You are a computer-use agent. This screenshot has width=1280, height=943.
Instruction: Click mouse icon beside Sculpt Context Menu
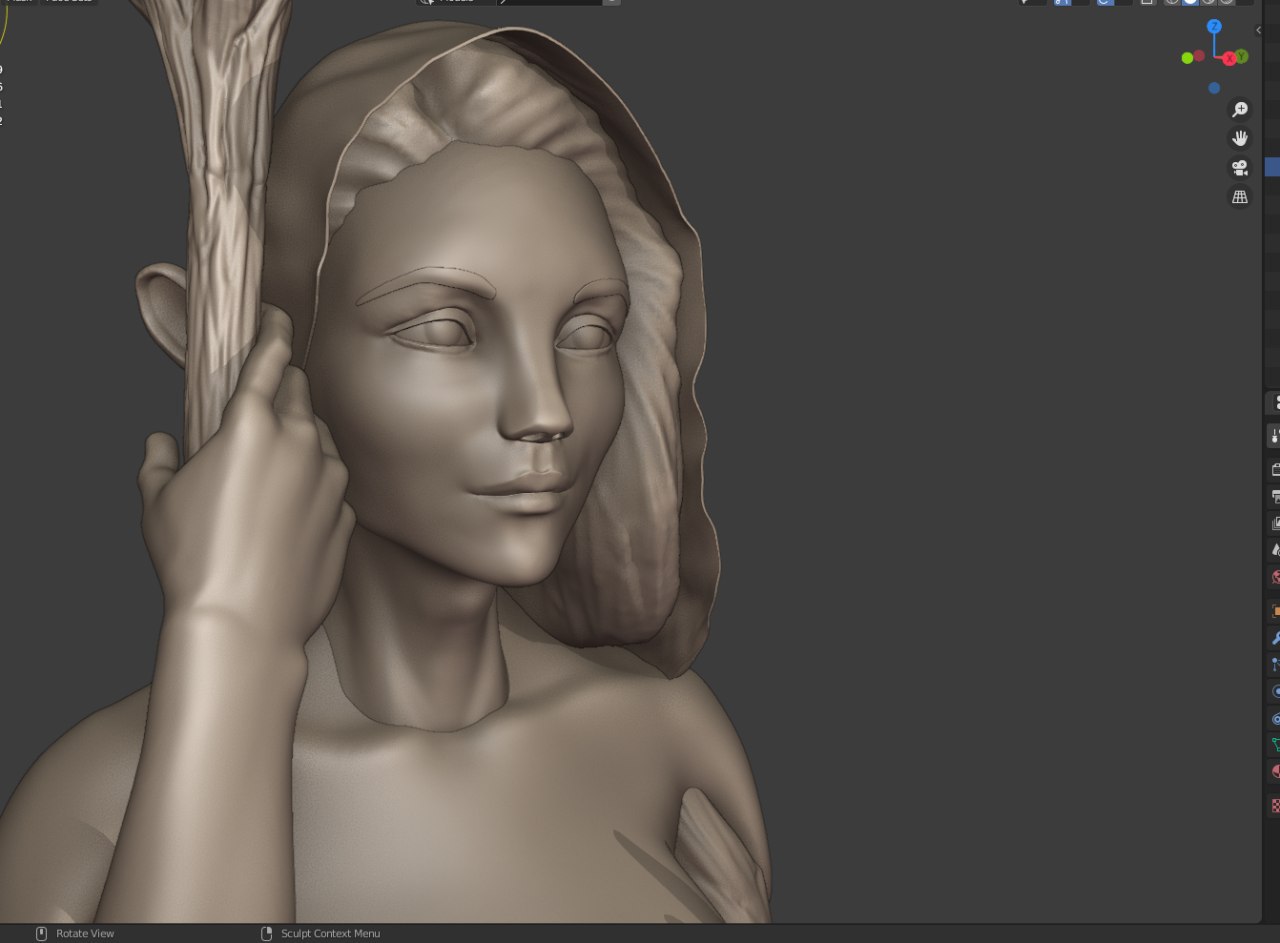(x=266, y=933)
